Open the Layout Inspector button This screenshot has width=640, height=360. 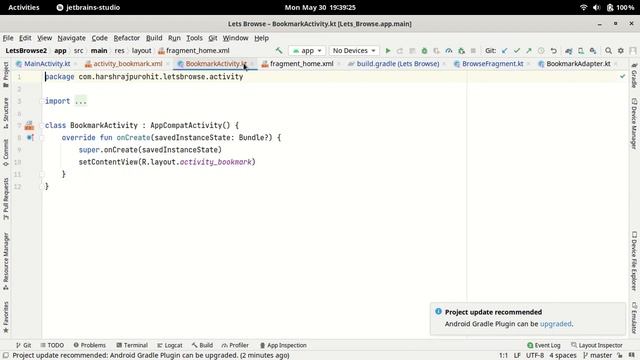click(596, 345)
